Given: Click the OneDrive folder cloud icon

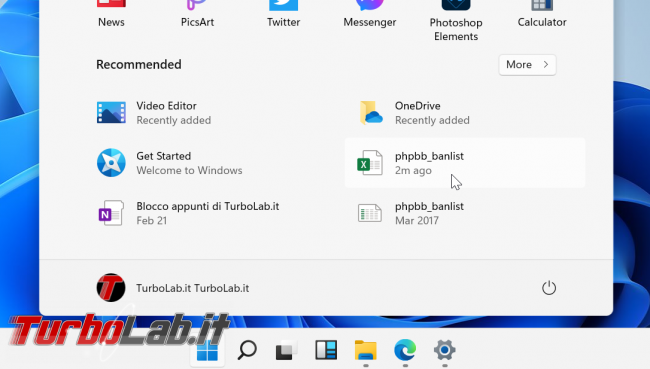Looking at the screenshot, I should pos(370,112).
